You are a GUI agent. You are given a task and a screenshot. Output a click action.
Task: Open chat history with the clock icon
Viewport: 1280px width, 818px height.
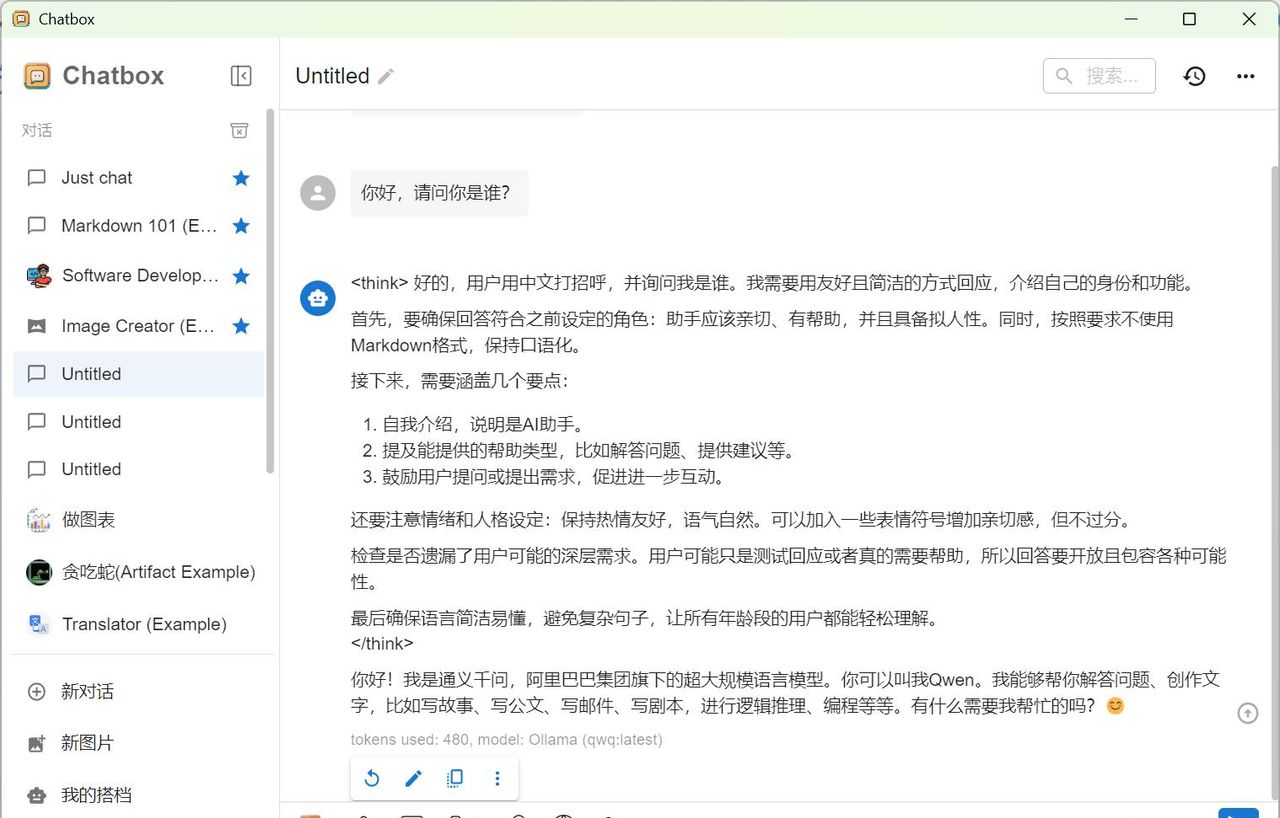(1194, 75)
